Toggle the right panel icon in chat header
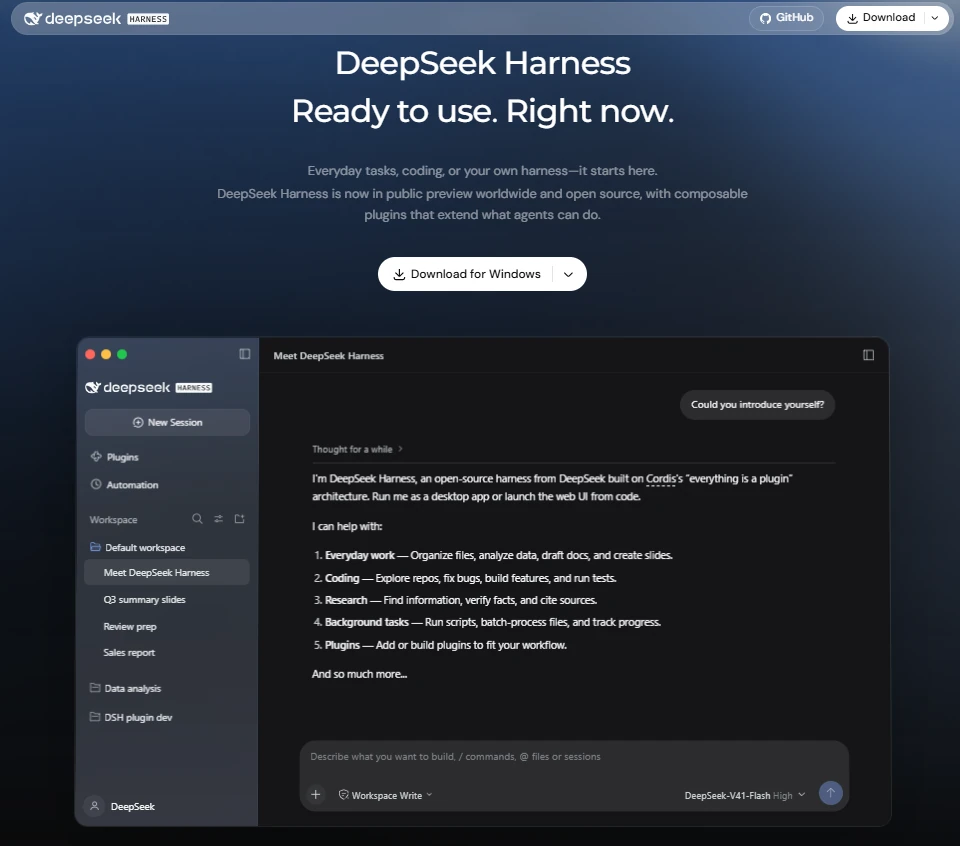The height and width of the screenshot is (846, 960). point(868,355)
